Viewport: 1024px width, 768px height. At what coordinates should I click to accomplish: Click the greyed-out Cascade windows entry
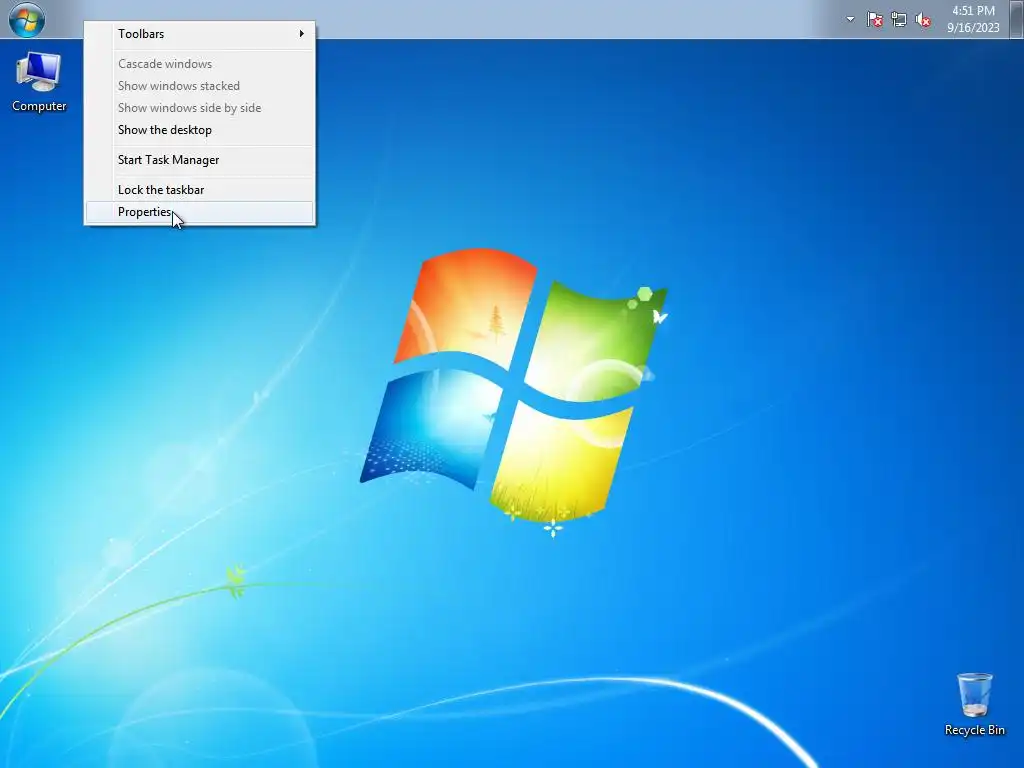coord(200,64)
